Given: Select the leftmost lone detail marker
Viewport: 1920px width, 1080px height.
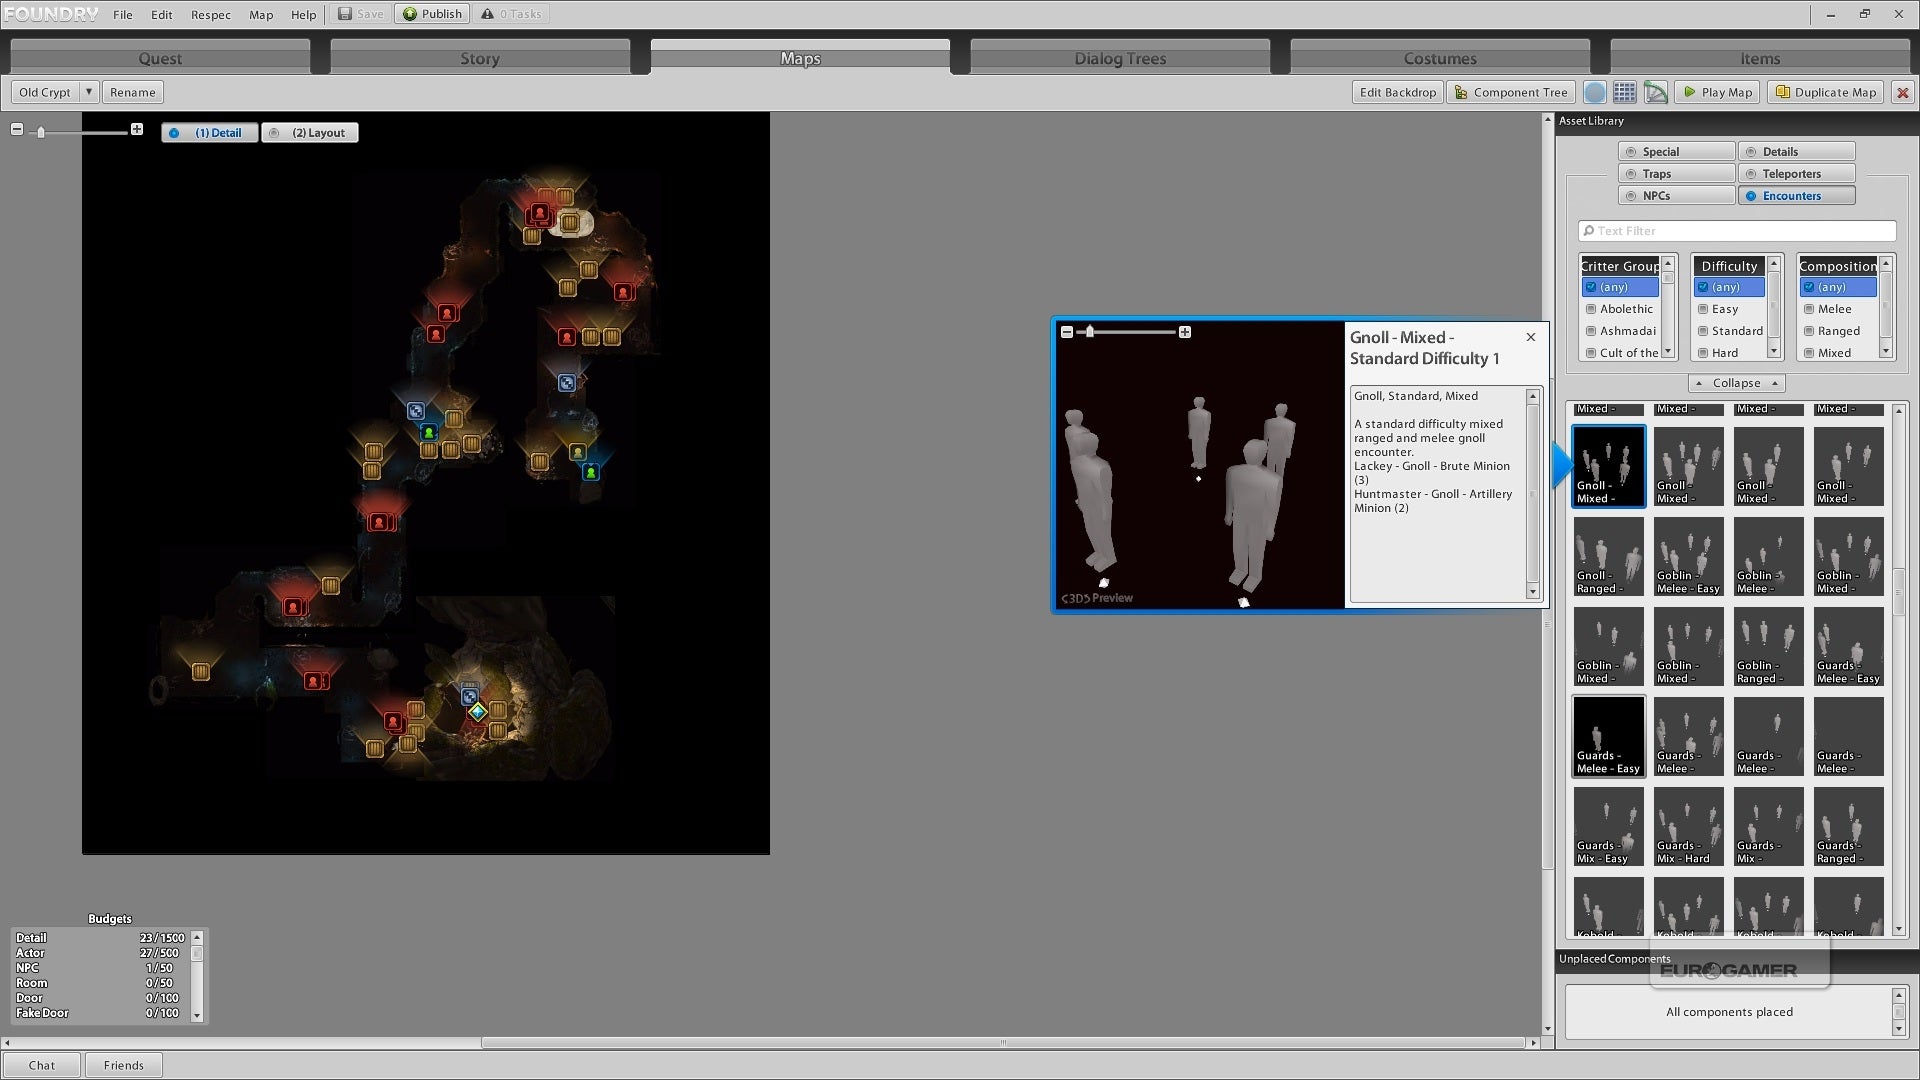Looking at the screenshot, I should click(x=201, y=672).
